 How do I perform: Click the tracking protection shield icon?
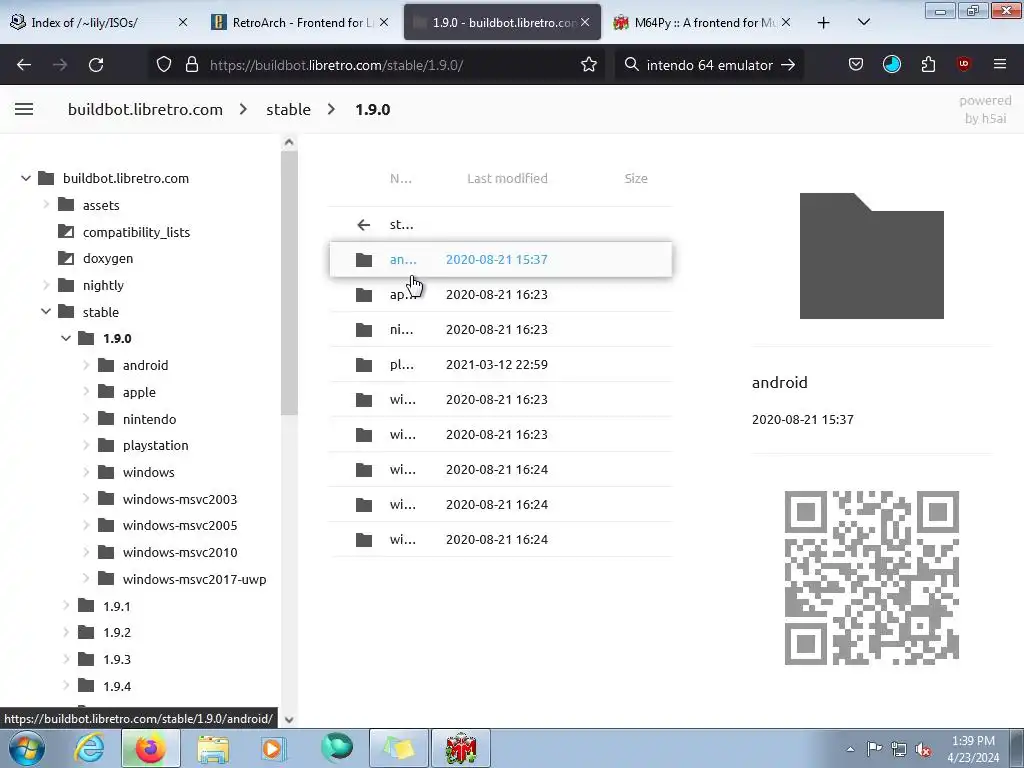click(x=164, y=65)
